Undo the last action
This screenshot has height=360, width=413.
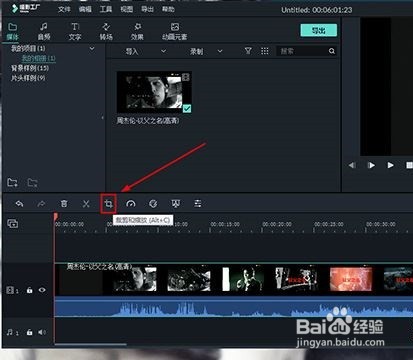(x=19, y=203)
